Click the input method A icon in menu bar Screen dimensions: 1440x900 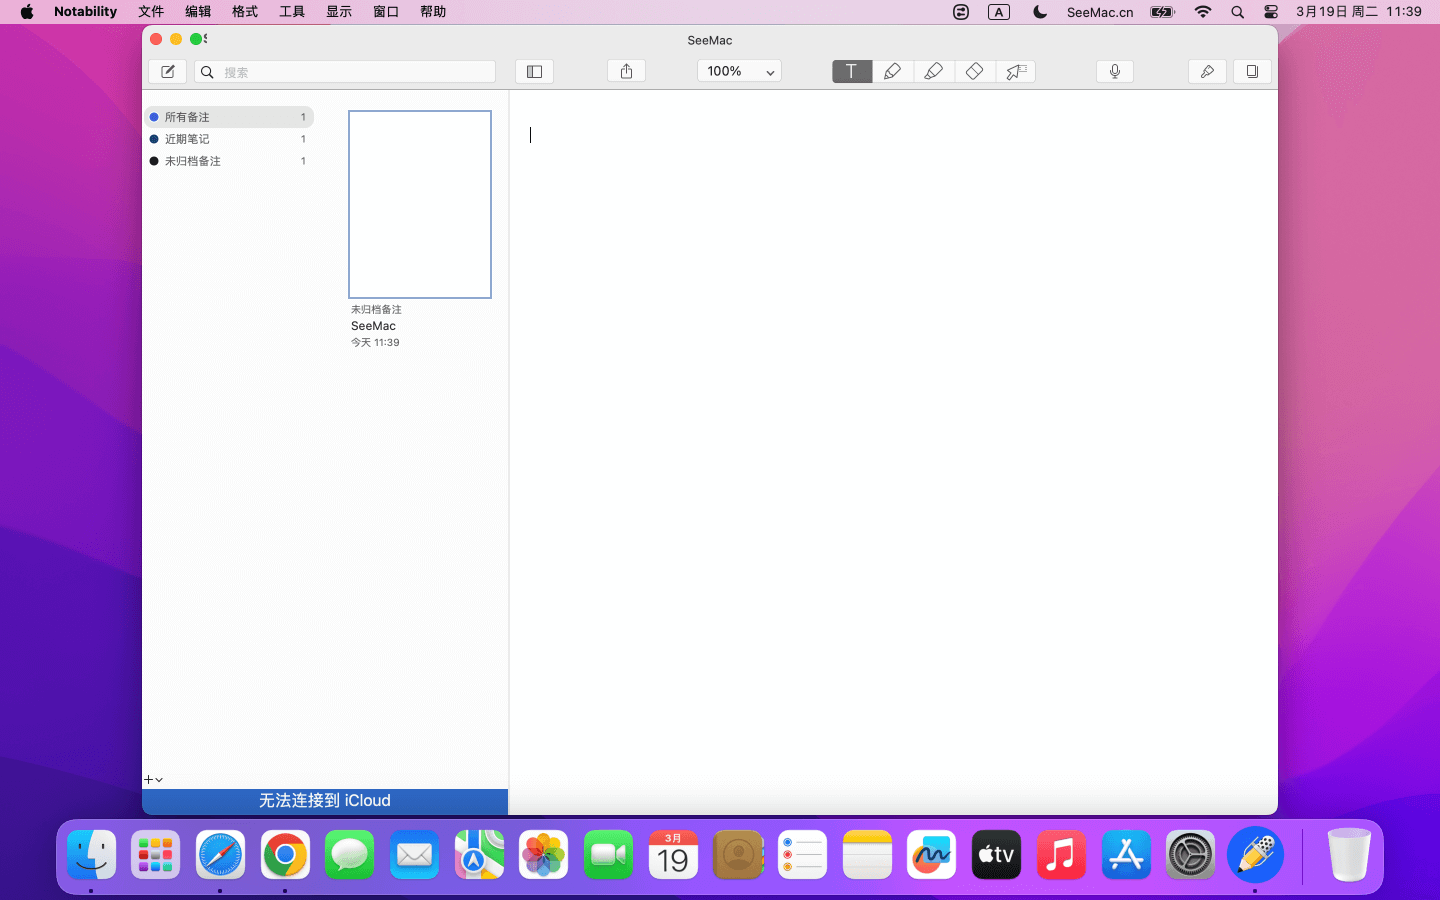point(999,12)
